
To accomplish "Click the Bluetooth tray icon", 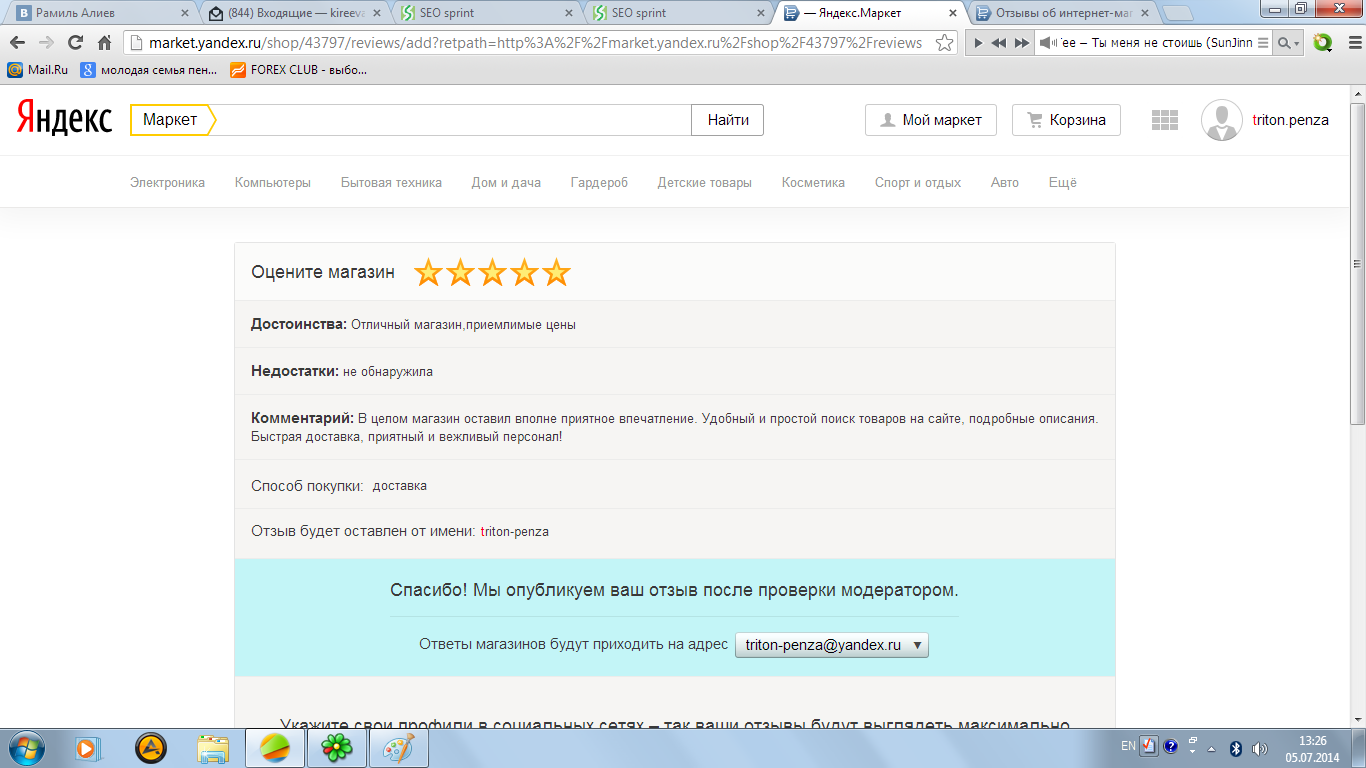I will (x=1235, y=748).
